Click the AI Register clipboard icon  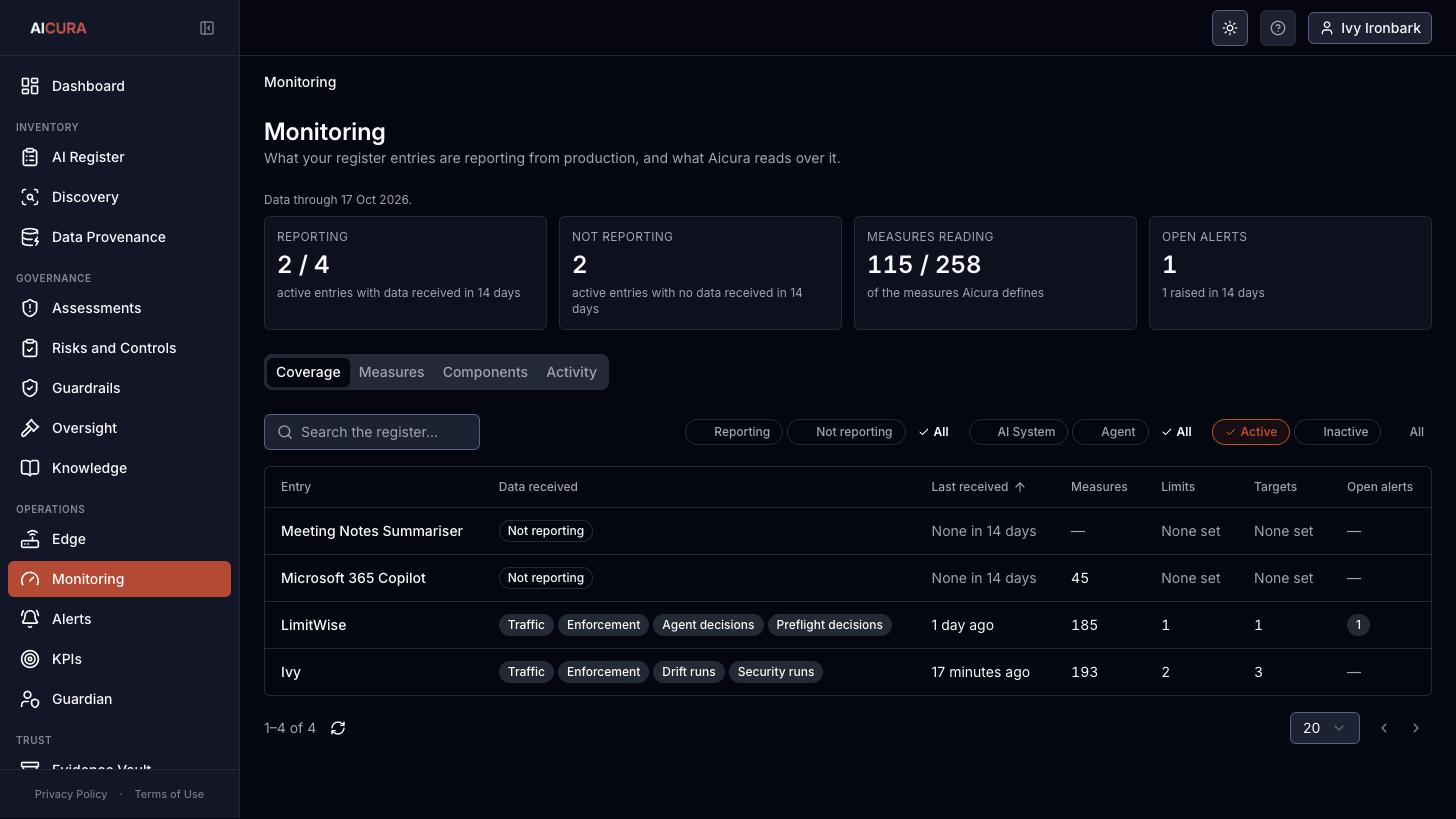[x=30, y=157]
